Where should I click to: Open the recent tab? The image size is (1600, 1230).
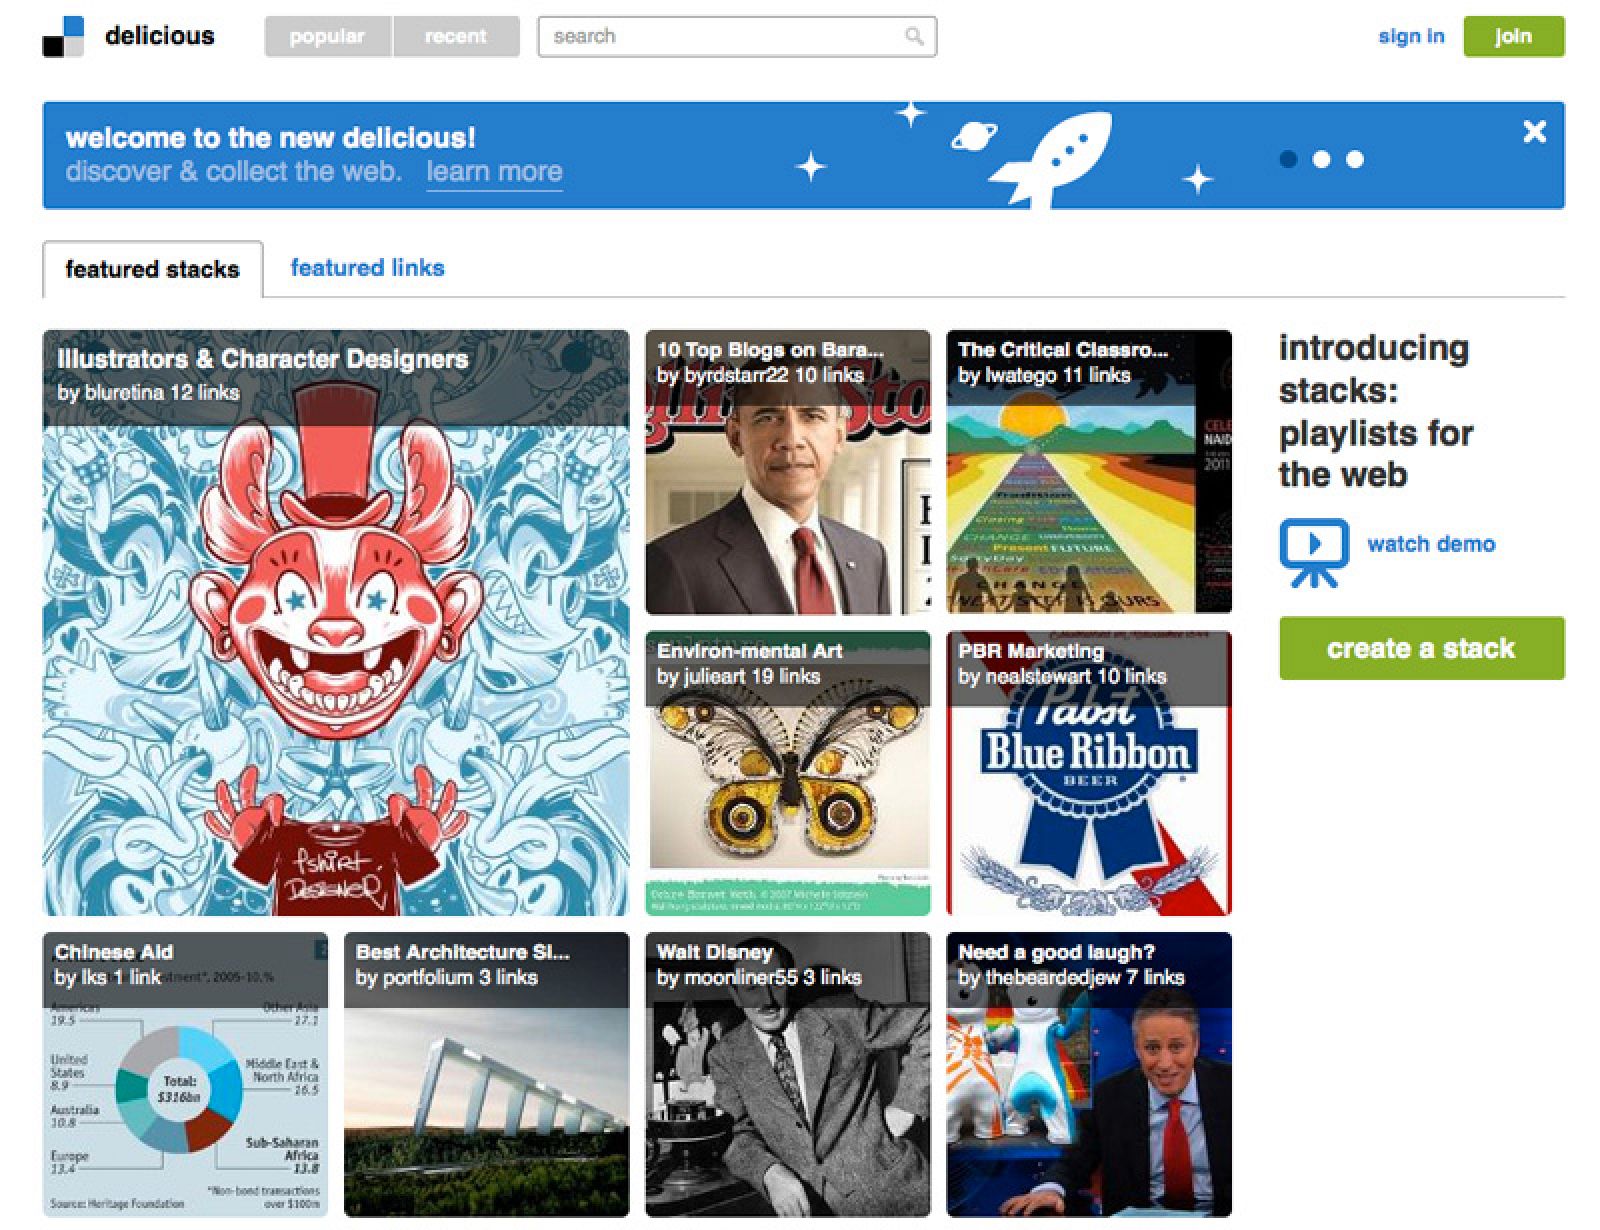[456, 37]
